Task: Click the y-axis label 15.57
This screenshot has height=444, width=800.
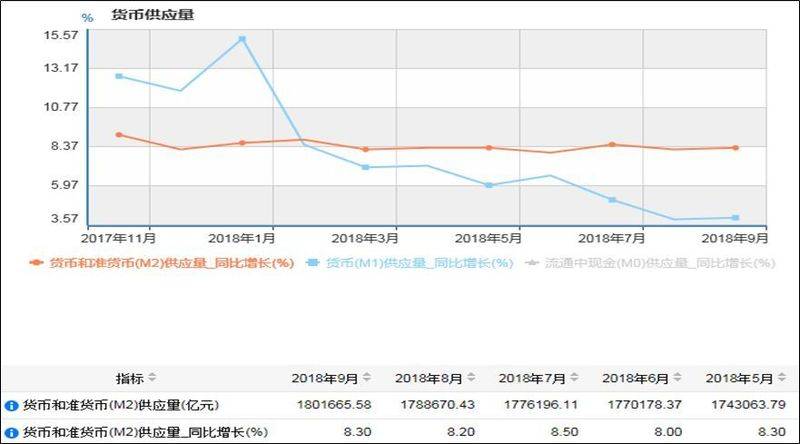Action: 61,35
